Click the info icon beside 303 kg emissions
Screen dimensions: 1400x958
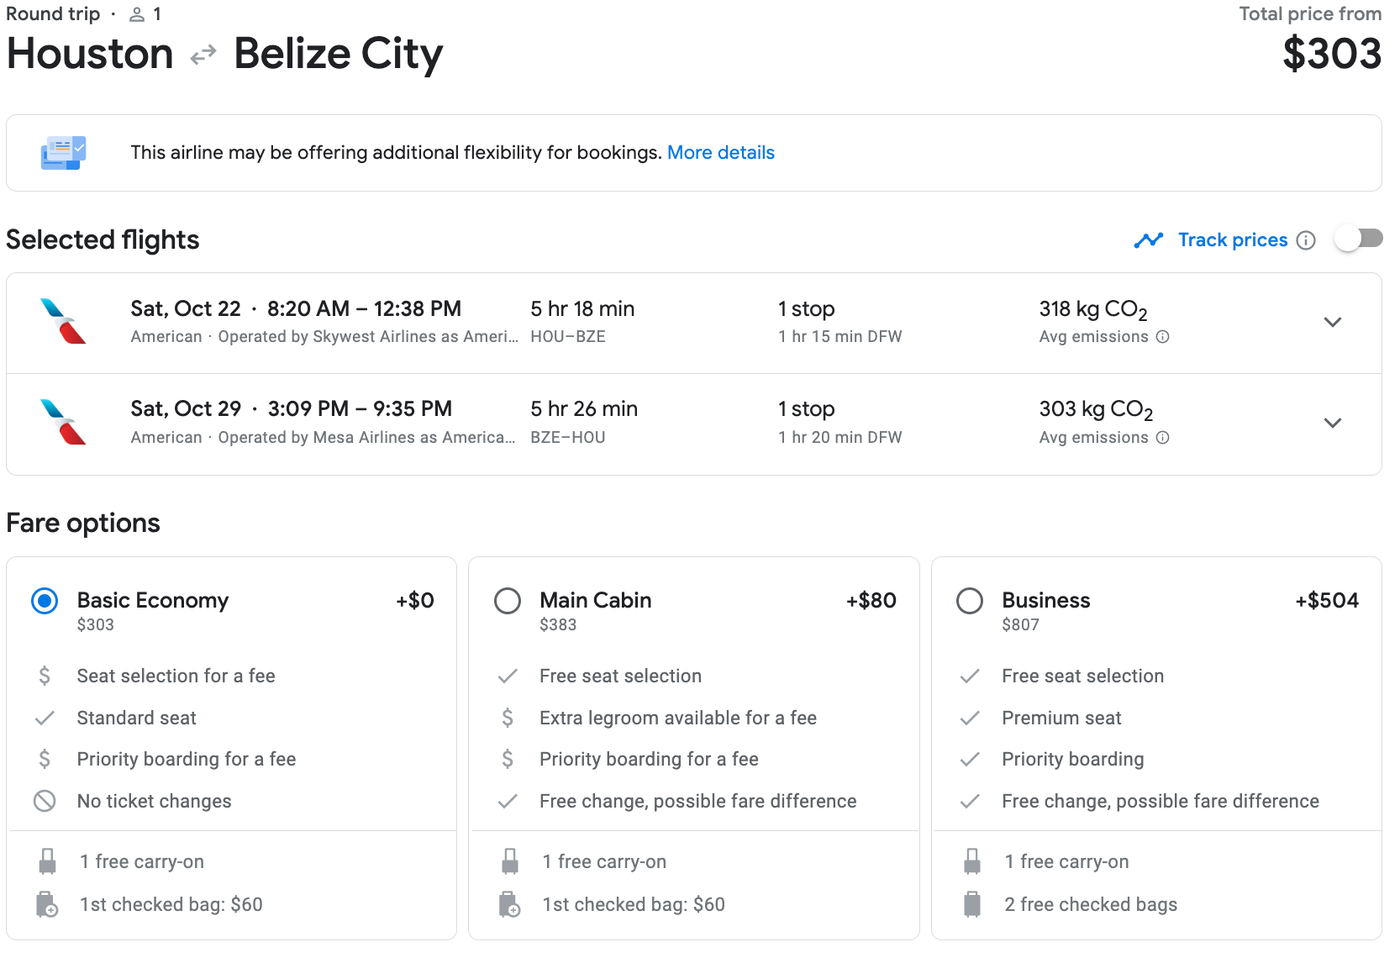(x=1162, y=438)
